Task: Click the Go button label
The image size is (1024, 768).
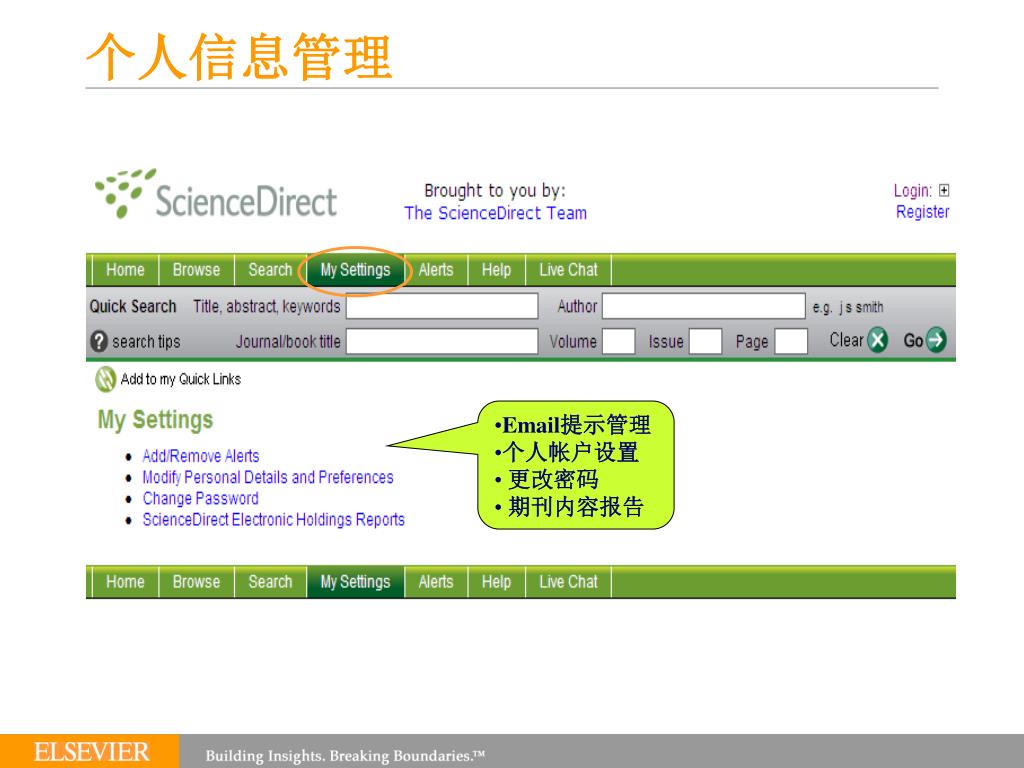Action: [x=913, y=340]
